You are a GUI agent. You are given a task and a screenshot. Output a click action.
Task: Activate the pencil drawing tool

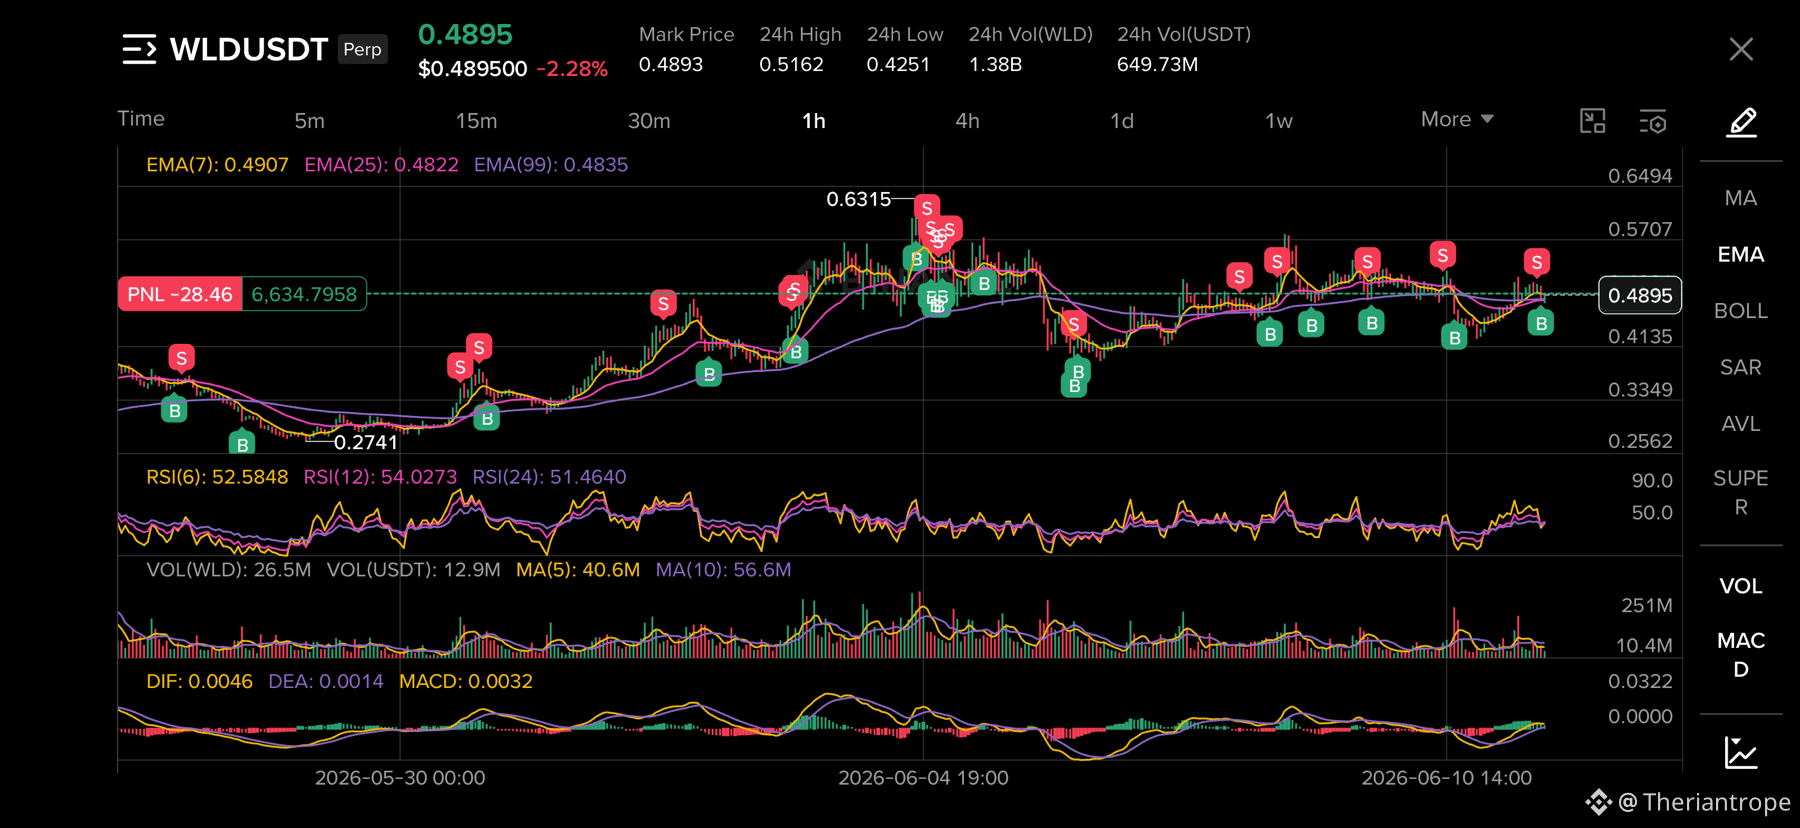[x=1742, y=122]
